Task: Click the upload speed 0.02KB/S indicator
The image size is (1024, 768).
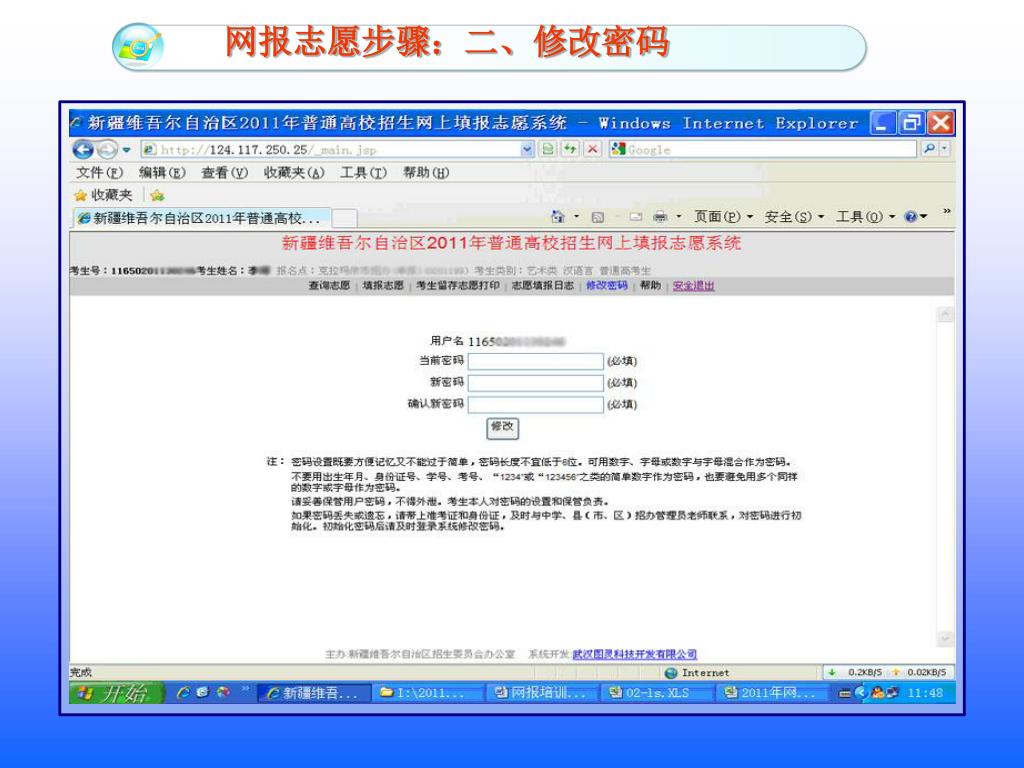Action: point(920,672)
